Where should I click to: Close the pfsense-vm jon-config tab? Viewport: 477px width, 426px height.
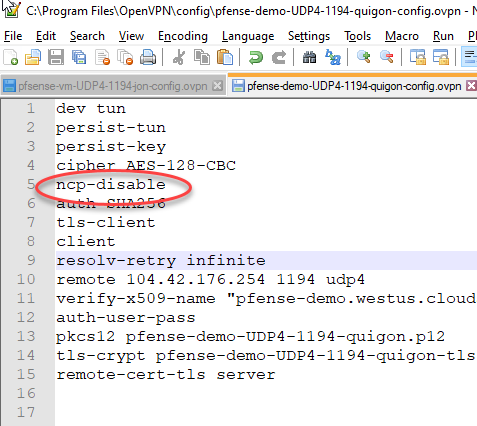[217, 86]
